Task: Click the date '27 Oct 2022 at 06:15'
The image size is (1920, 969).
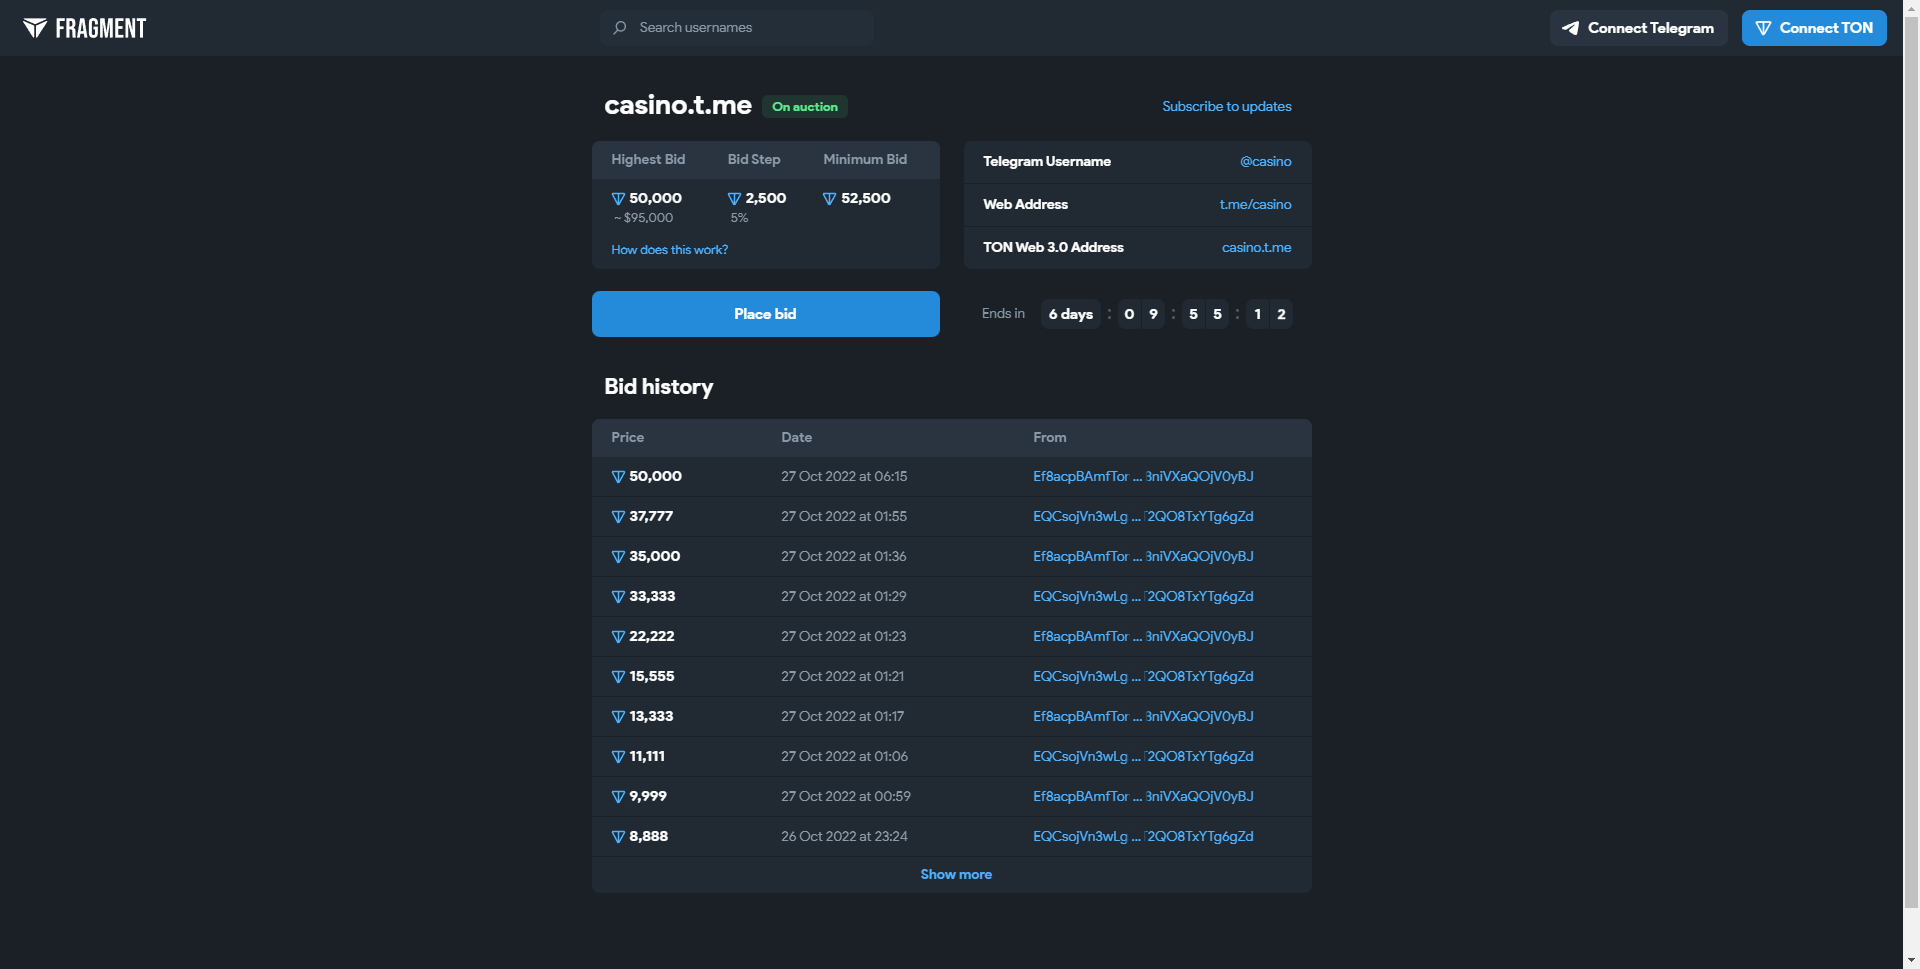Action: click(844, 477)
